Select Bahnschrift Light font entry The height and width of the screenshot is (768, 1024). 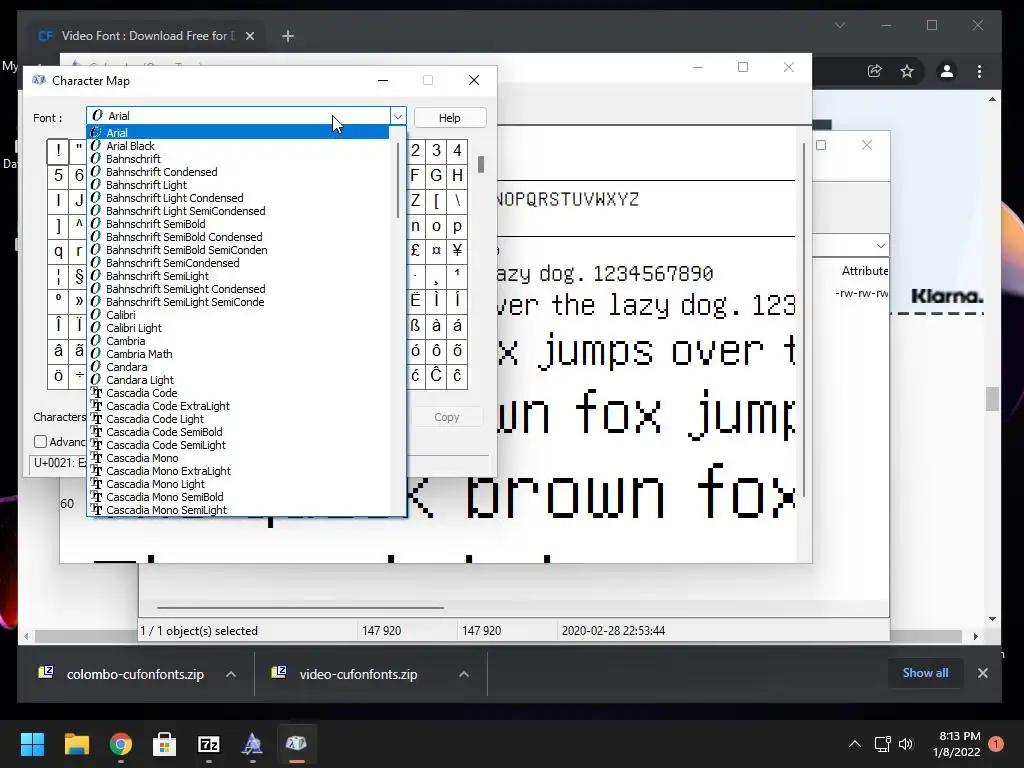239,185
